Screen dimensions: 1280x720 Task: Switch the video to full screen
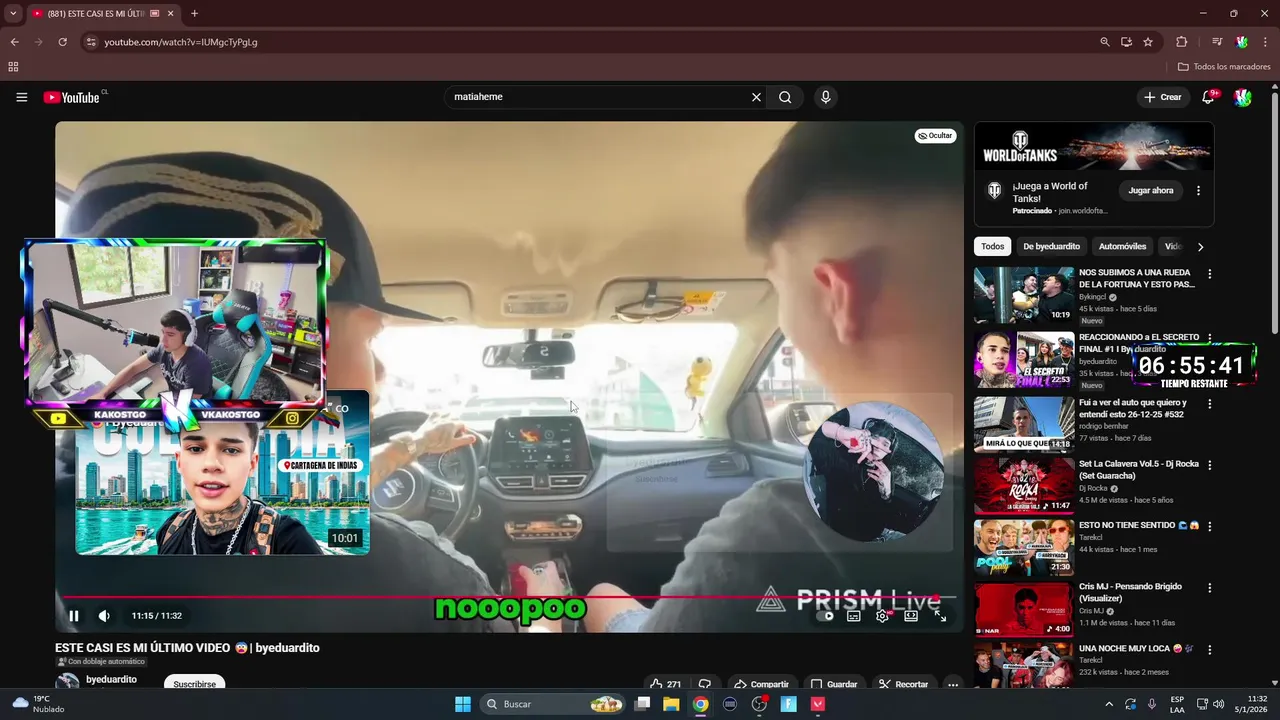coord(940,616)
